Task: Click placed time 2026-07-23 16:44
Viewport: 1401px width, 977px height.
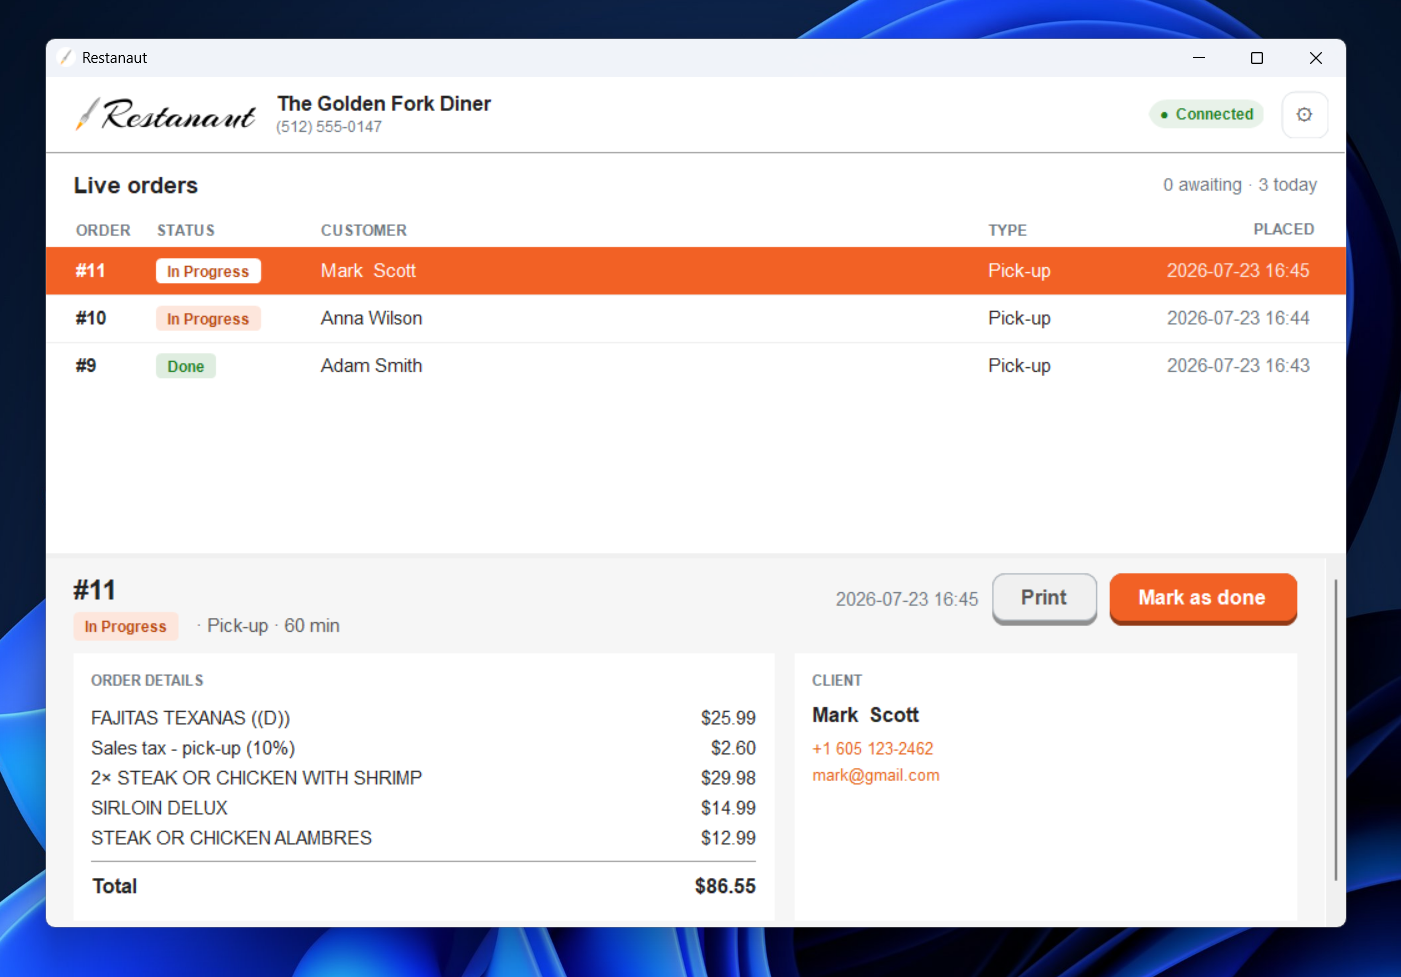Action: tap(1238, 318)
